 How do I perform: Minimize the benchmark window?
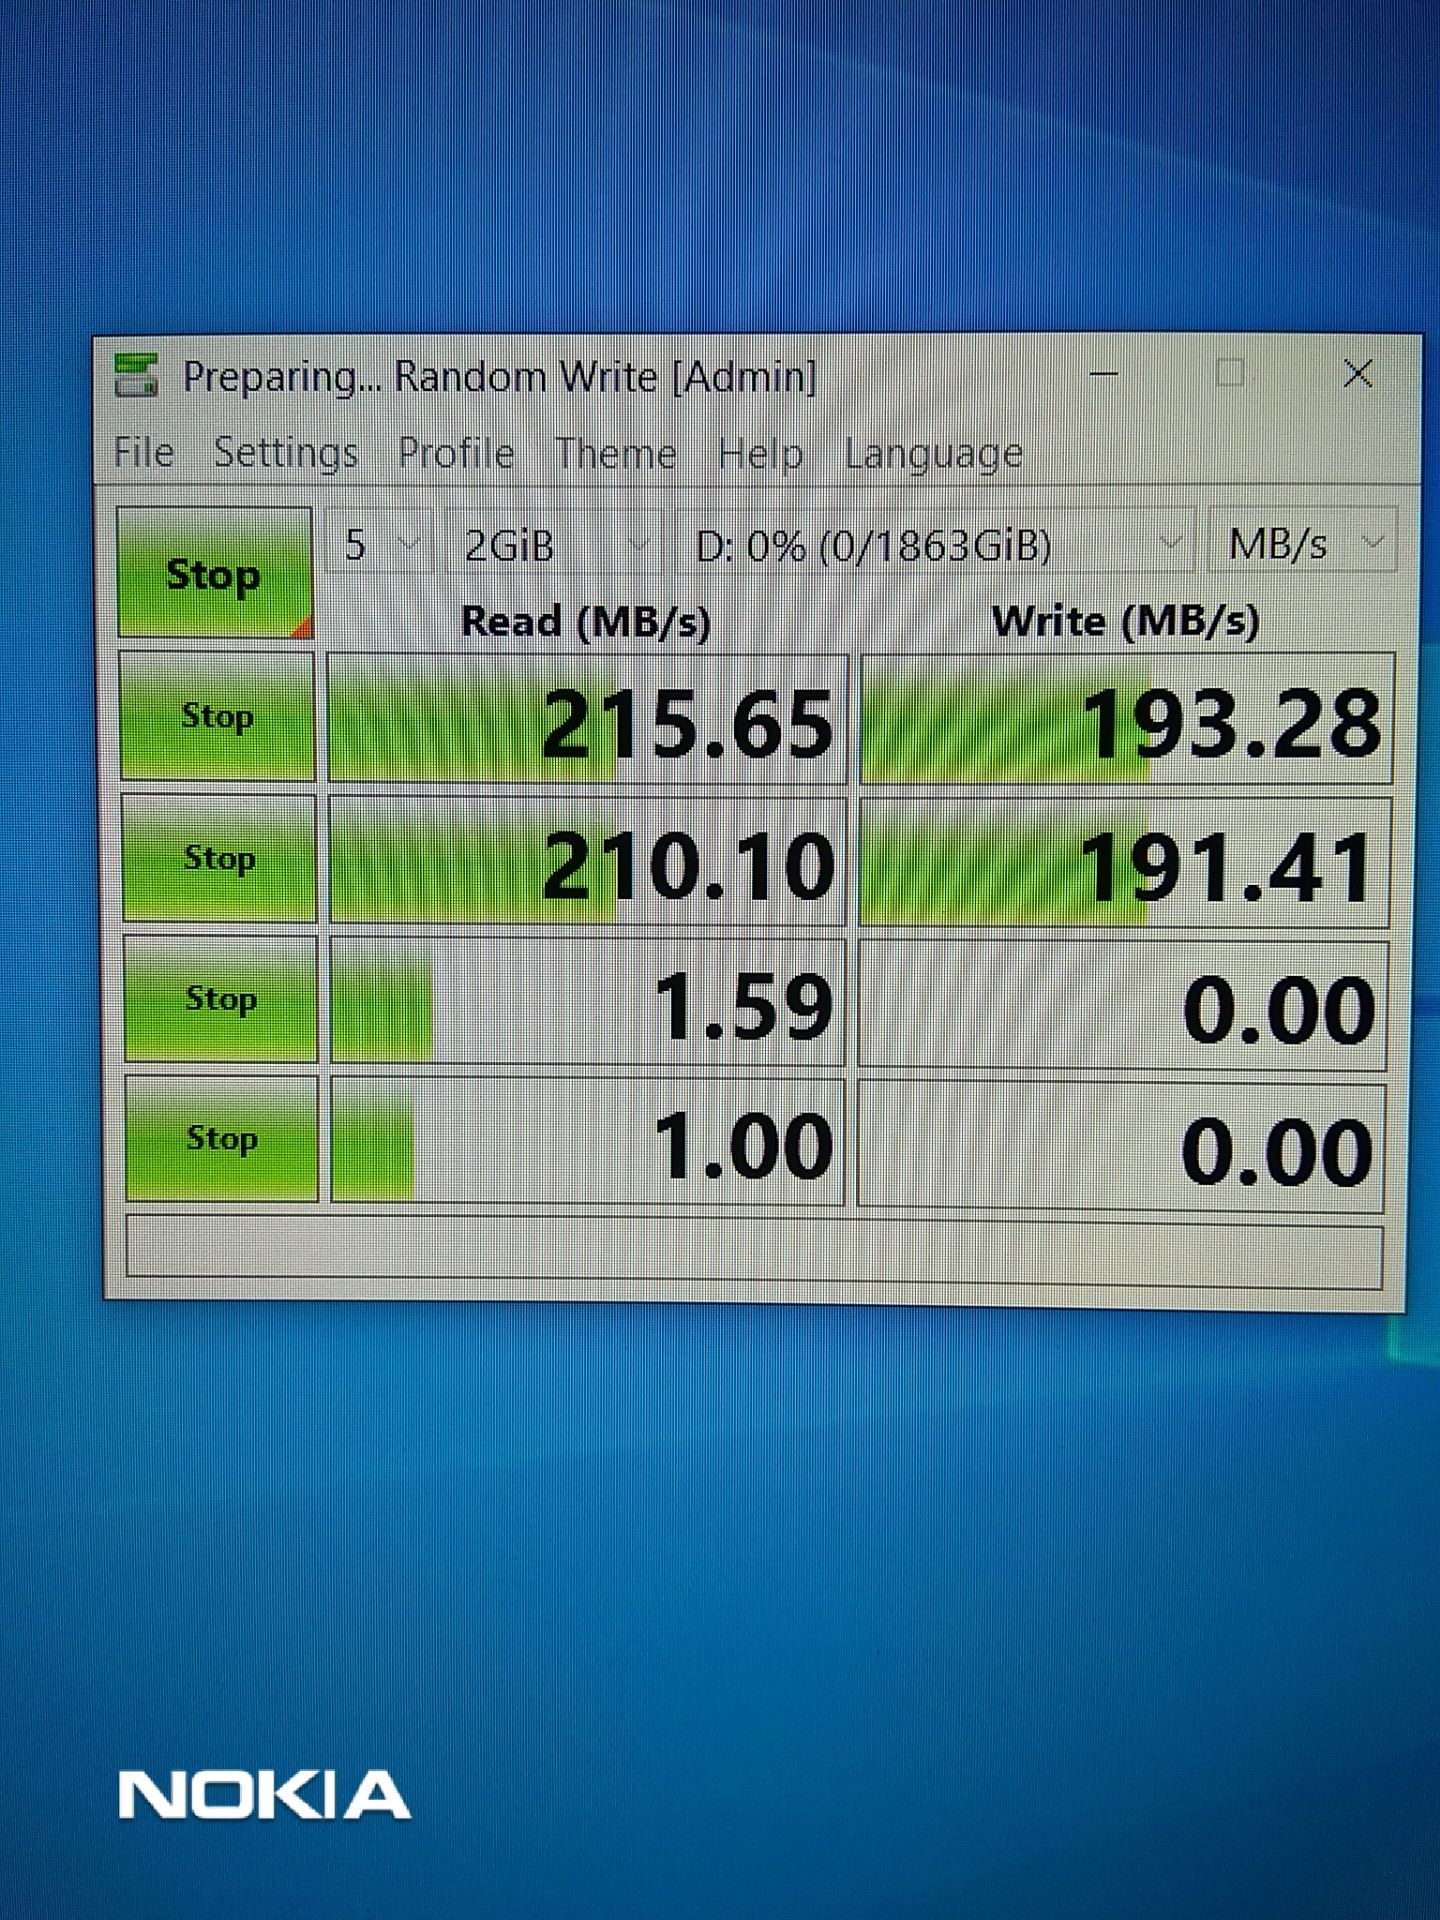click(x=1104, y=375)
